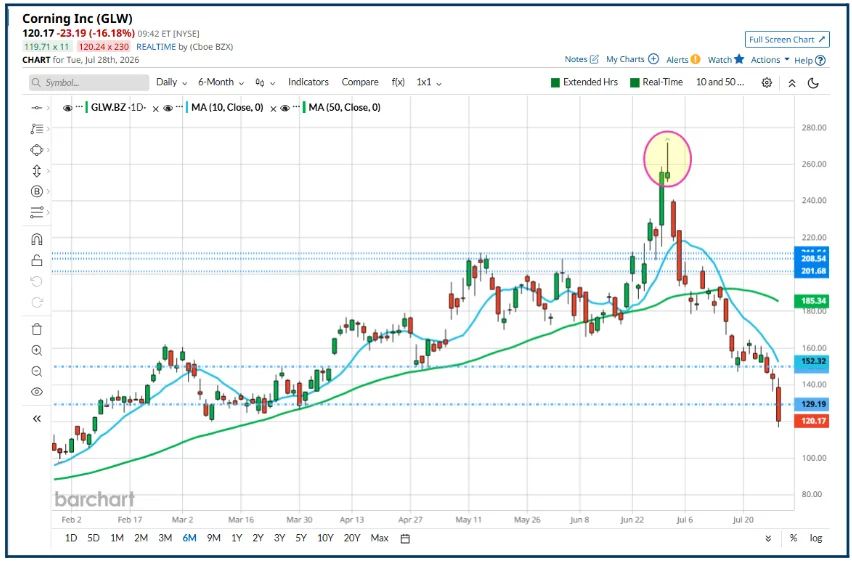Collapse the header with double up arrows
Image resolution: width=852 pixels, height=561 pixels.
coord(792,83)
